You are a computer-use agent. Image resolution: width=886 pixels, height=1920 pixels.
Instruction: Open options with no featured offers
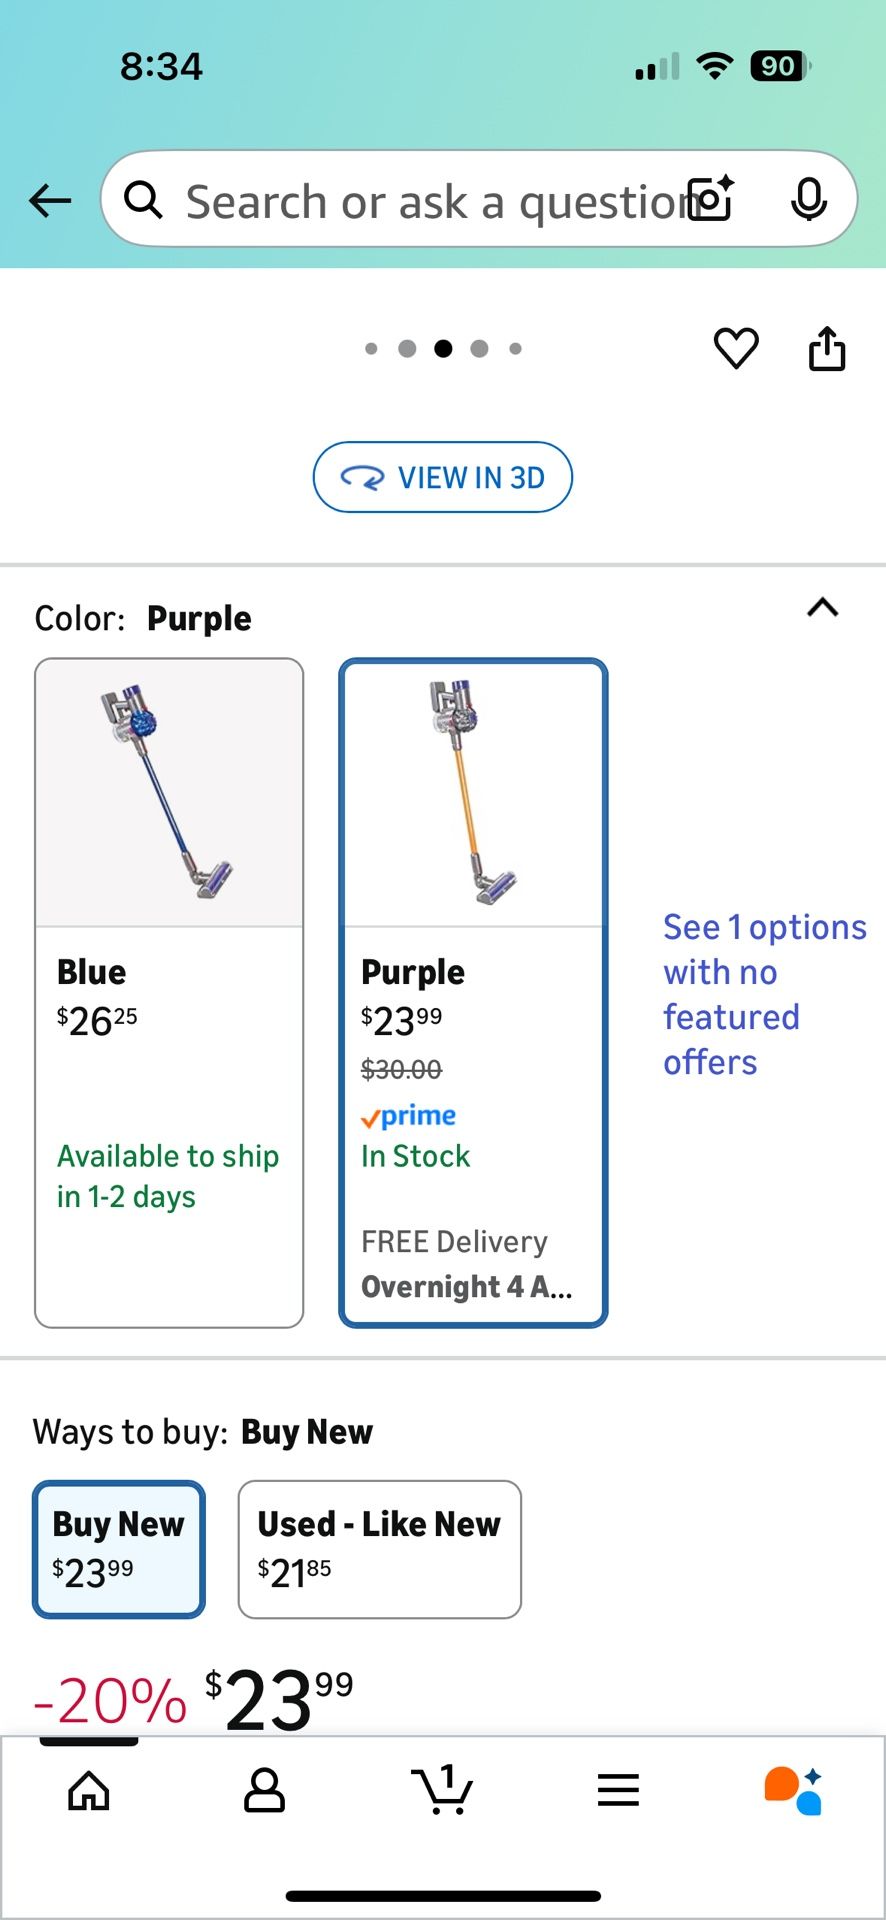coord(764,994)
